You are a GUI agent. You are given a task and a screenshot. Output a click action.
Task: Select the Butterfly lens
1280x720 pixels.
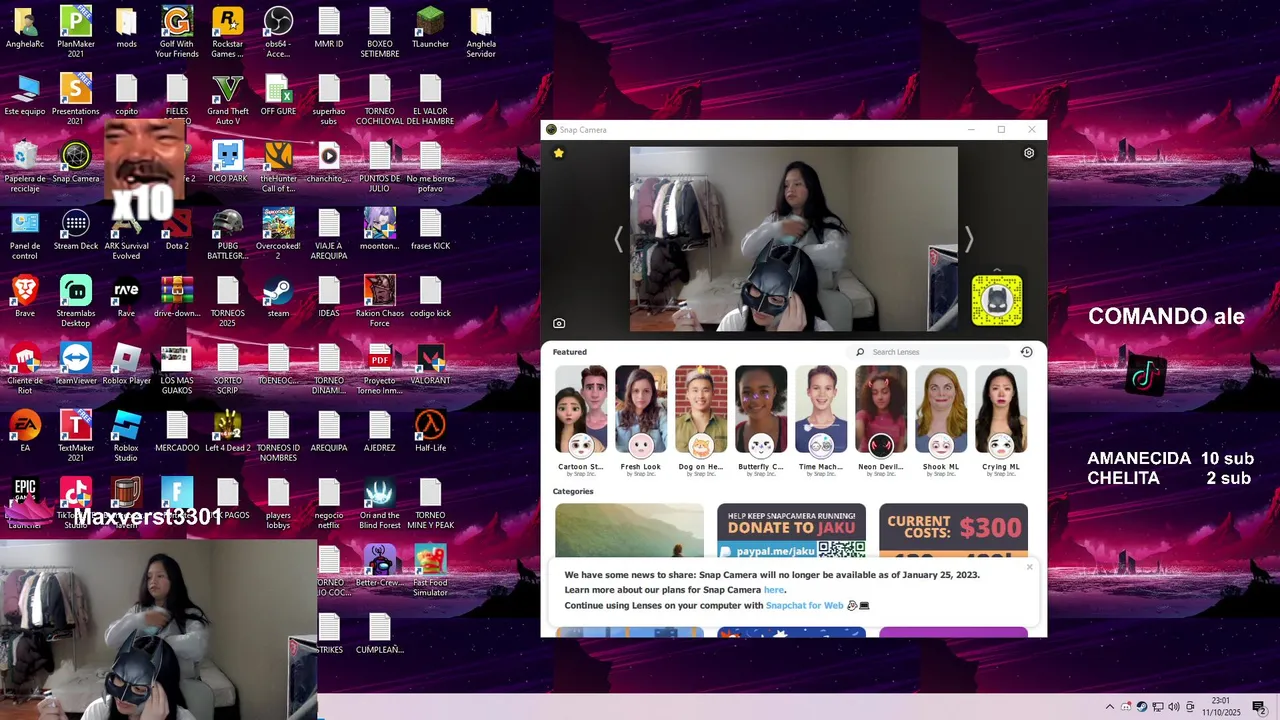point(761,419)
